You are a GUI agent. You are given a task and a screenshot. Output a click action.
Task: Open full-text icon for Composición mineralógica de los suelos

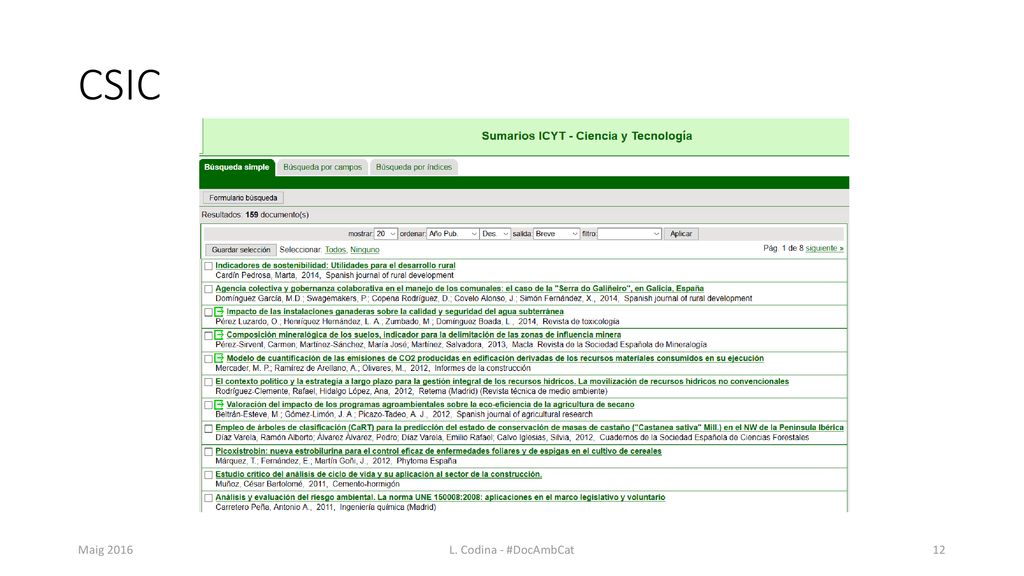[x=219, y=335]
